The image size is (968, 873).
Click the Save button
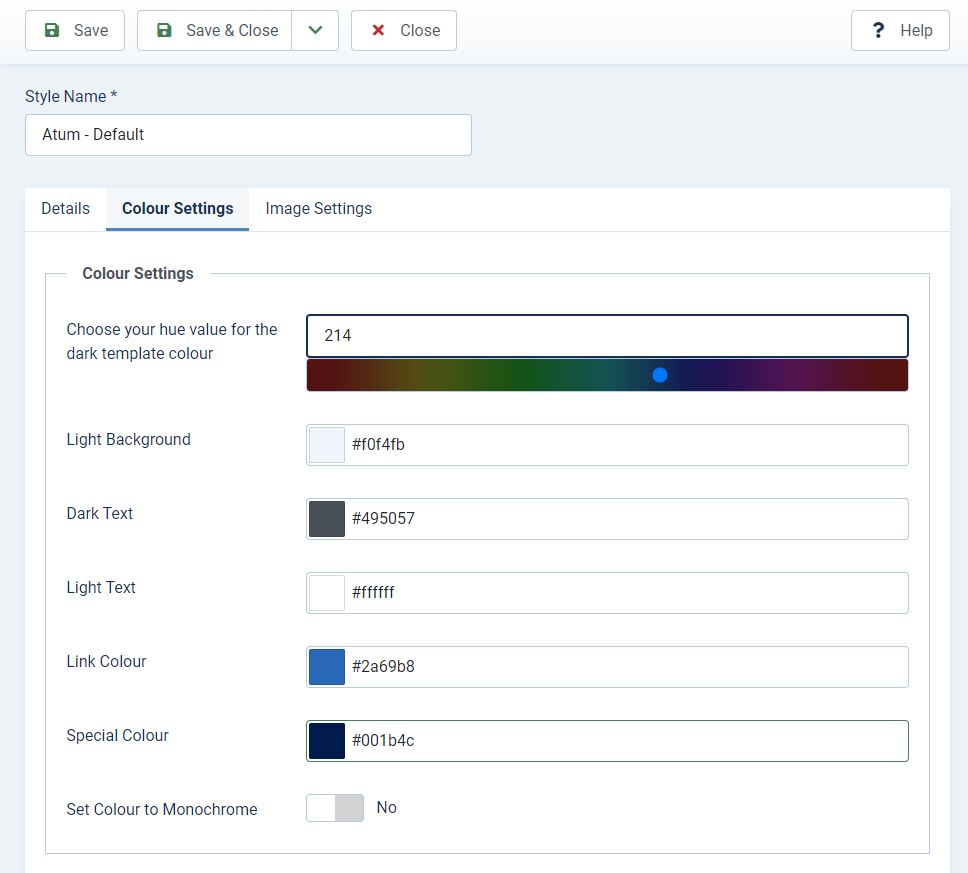75,30
